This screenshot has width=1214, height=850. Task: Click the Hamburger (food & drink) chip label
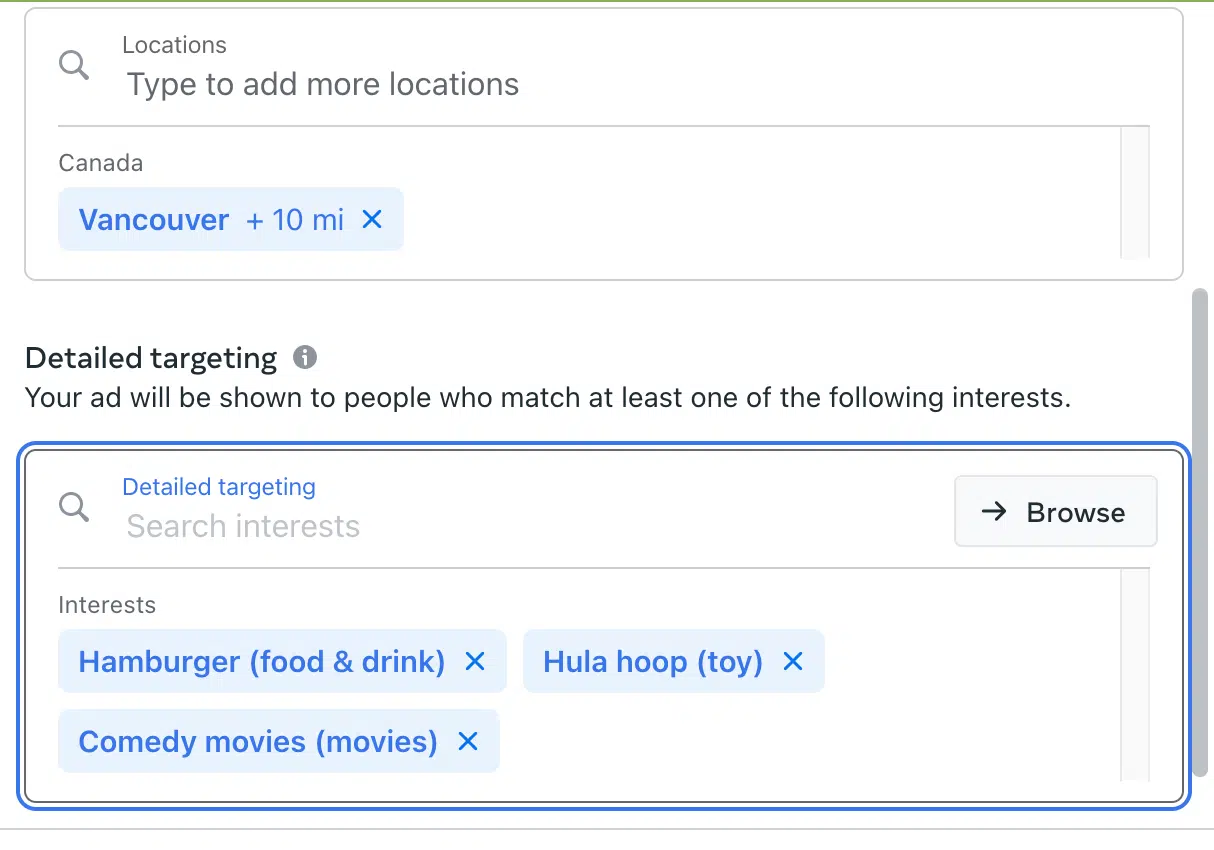tap(261, 661)
